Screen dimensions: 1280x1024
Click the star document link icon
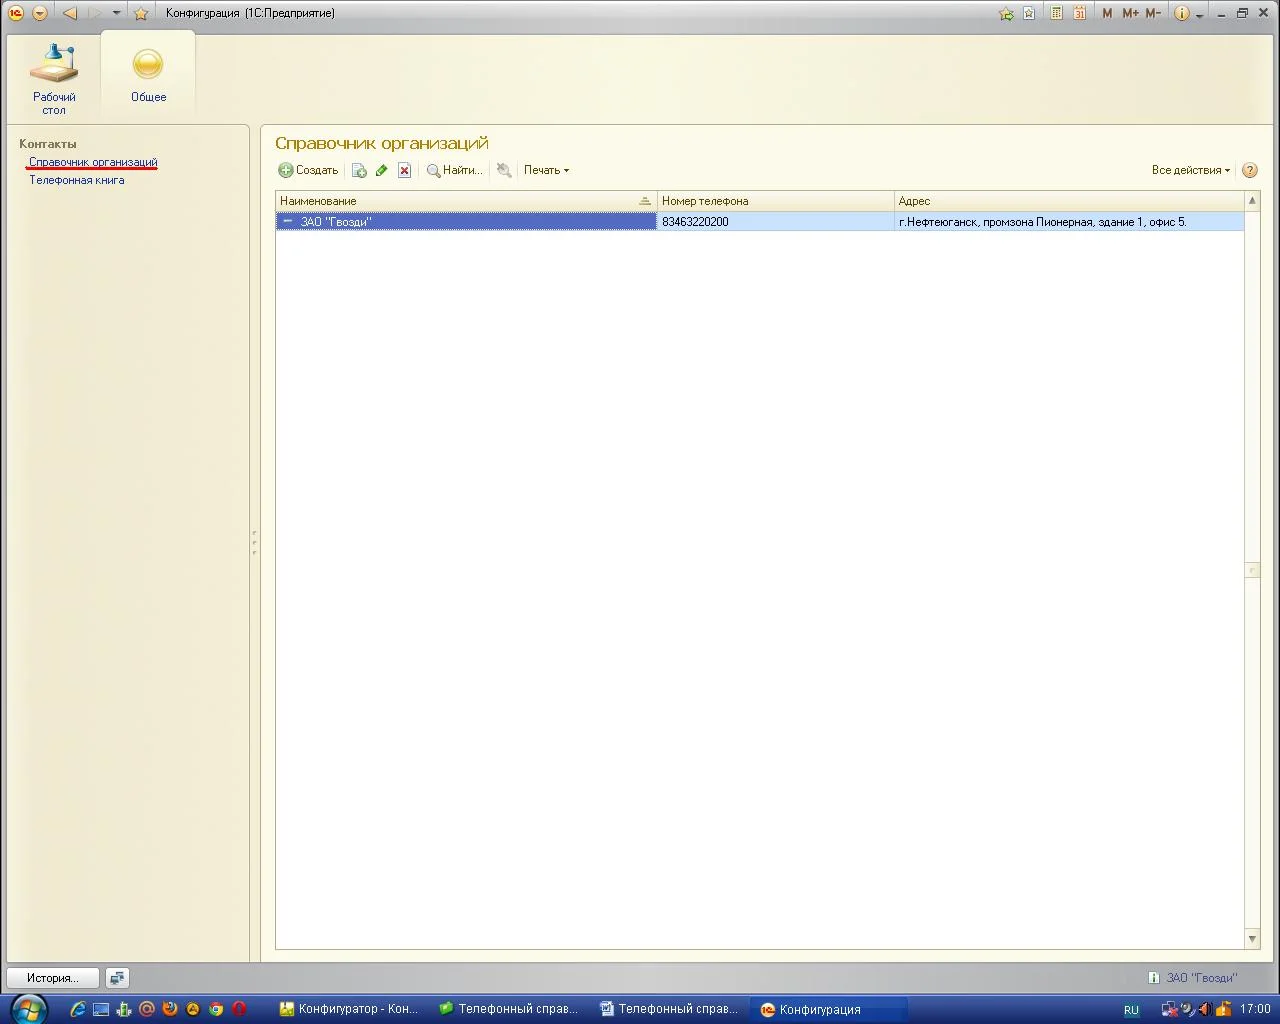point(1029,13)
